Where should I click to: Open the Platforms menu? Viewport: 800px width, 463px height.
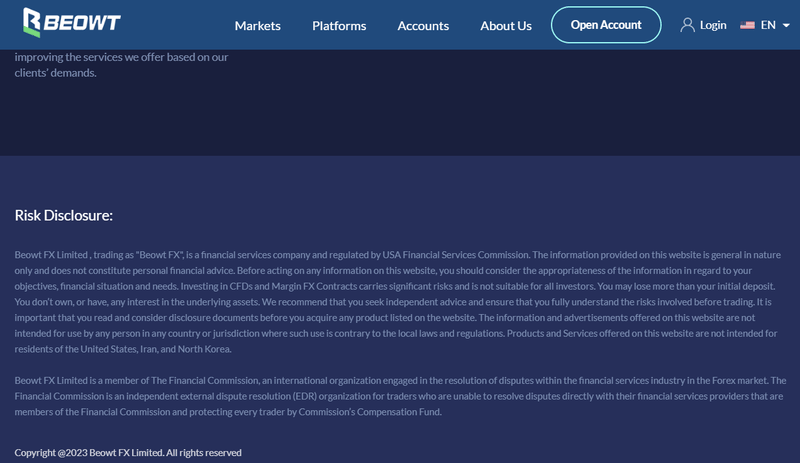tap(339, 26)
